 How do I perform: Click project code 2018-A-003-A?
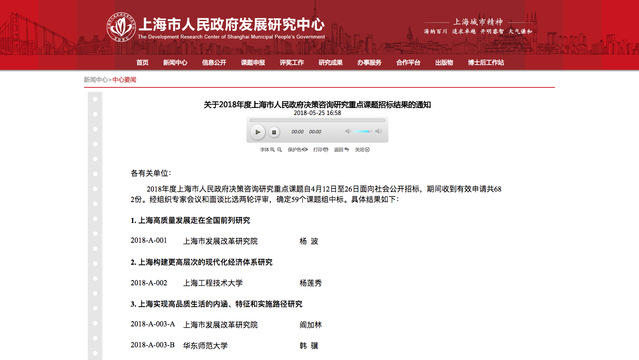tap(153, 324)
